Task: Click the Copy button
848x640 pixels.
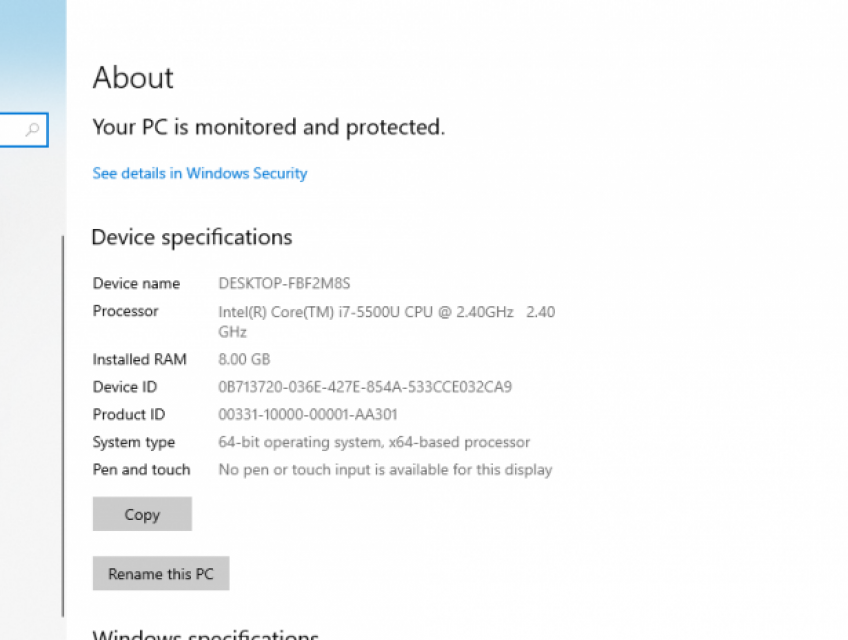Action: tap(142, 513)
